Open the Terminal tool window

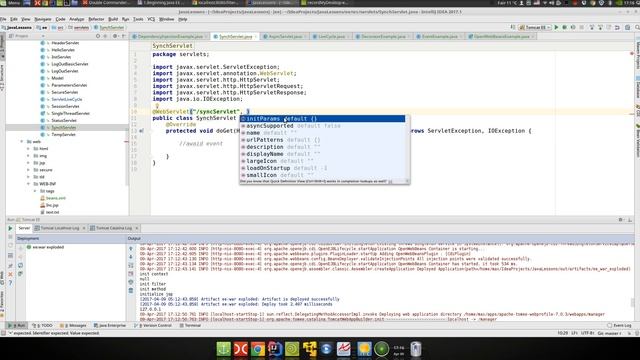coord(190,326)
